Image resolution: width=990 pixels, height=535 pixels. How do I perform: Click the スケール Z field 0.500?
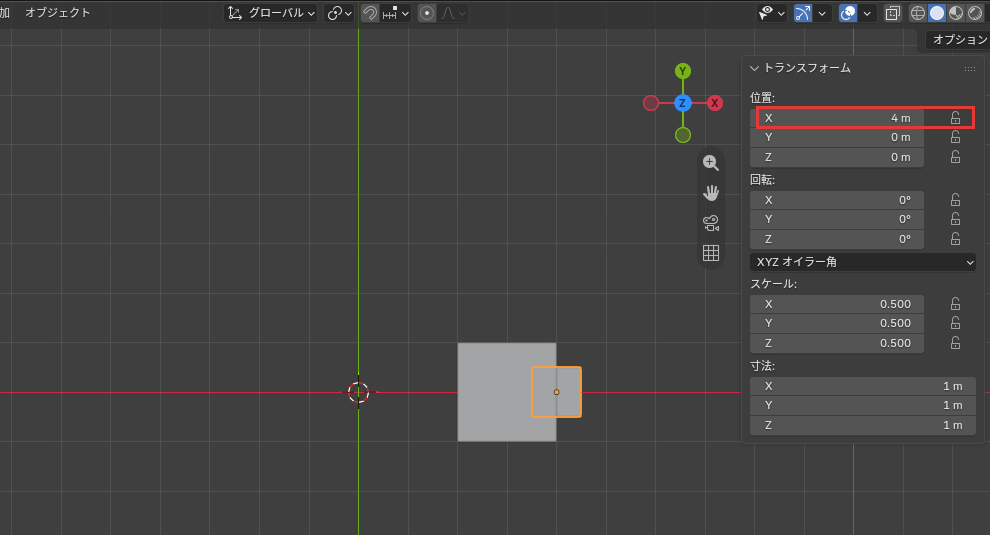[x=837, y=344]
